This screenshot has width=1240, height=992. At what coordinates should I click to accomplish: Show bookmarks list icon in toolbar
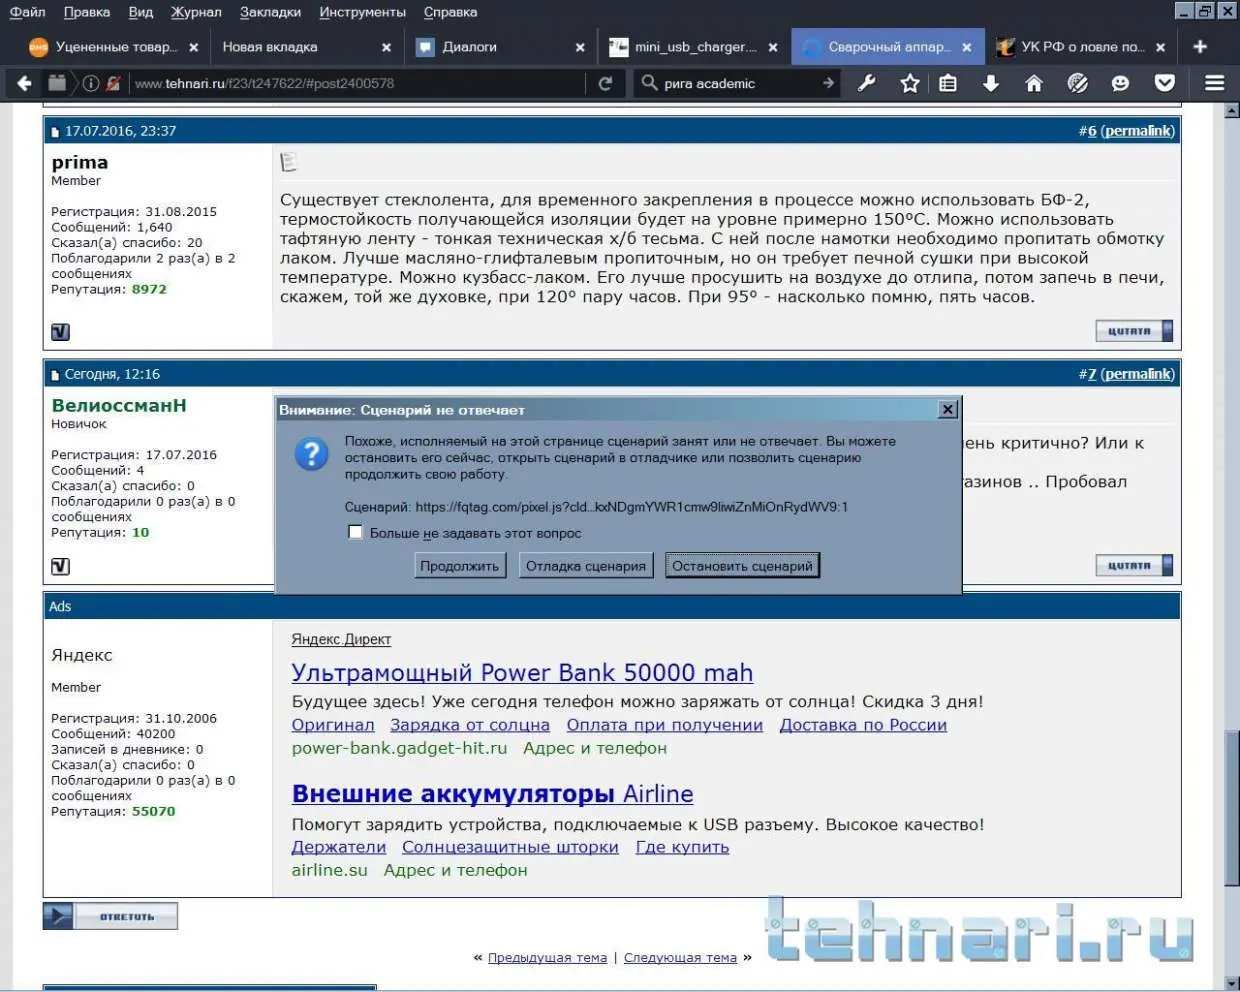click(x=948, y=83)
